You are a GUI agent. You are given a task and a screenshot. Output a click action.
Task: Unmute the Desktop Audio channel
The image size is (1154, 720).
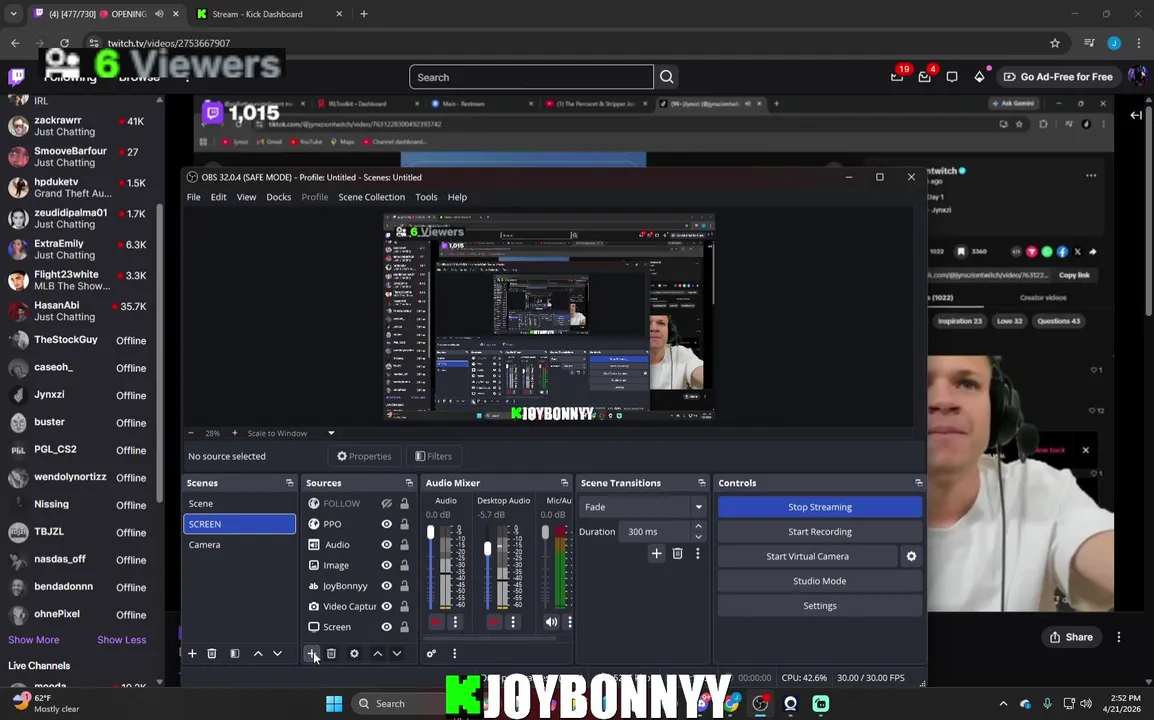(x=494, y=622)
